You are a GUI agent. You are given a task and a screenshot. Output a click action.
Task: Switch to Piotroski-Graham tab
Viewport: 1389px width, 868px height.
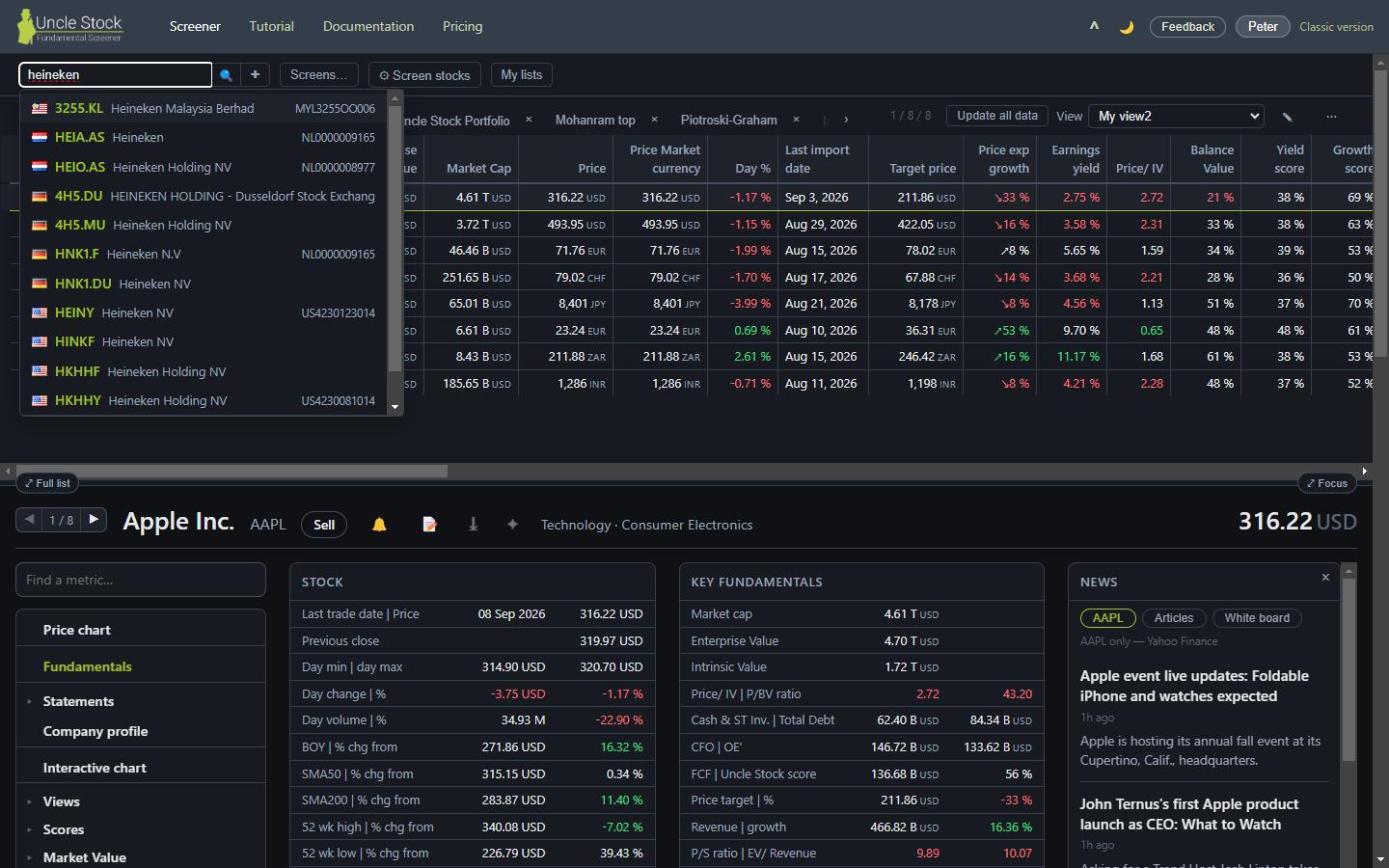(729, 120)
